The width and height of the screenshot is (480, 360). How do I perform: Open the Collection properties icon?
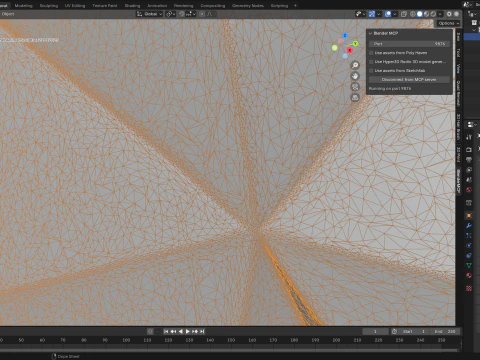tap(469, 203)
